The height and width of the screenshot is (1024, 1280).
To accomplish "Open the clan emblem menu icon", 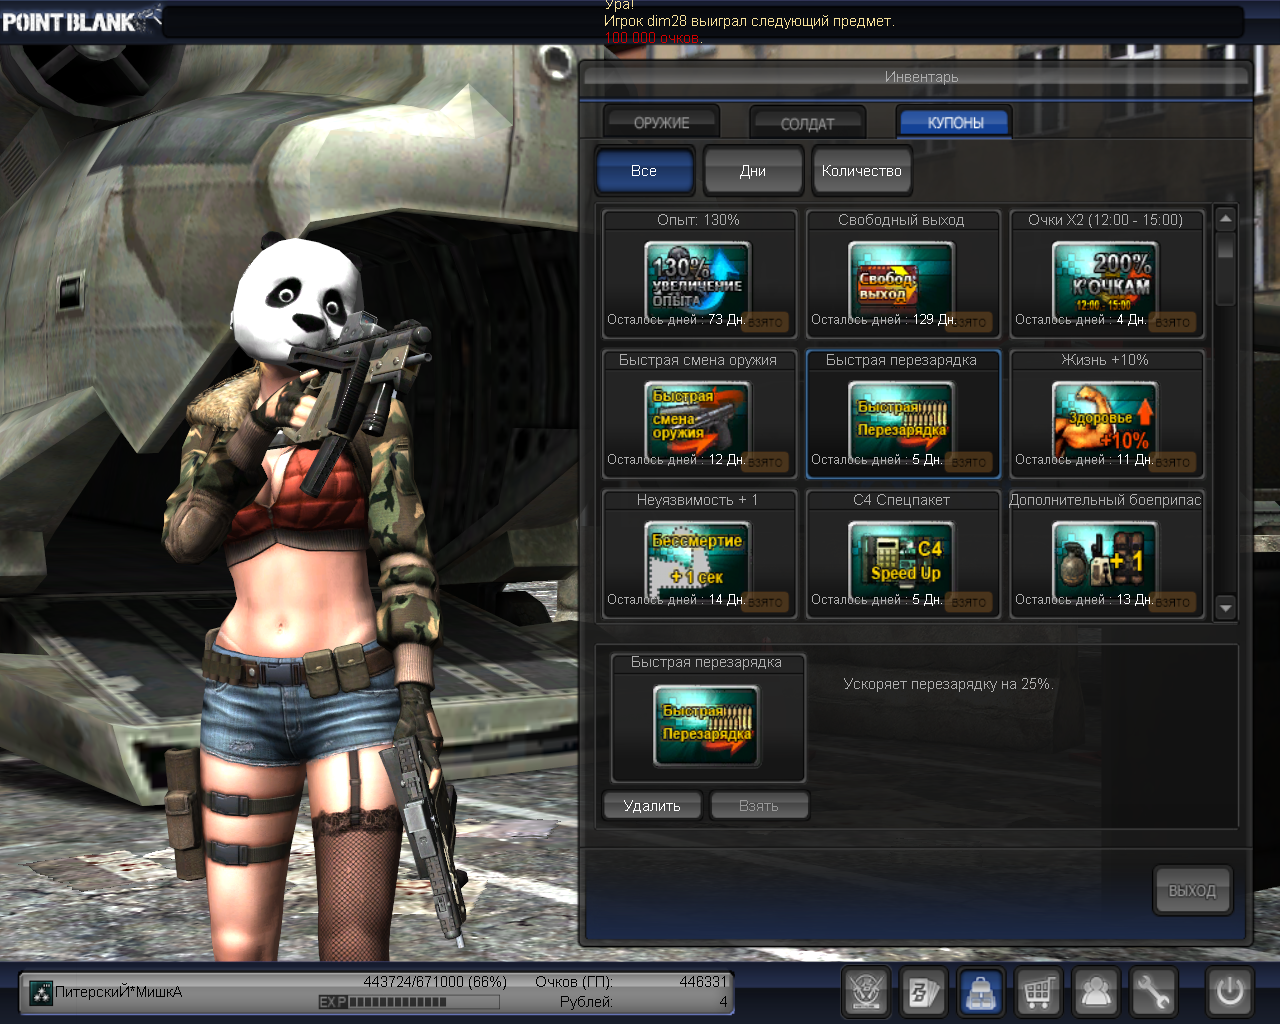I will coord(866,993).
